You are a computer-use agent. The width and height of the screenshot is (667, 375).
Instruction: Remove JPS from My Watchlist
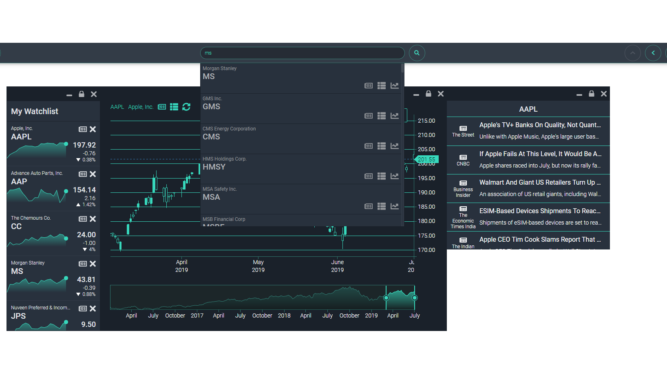[93, 309]
